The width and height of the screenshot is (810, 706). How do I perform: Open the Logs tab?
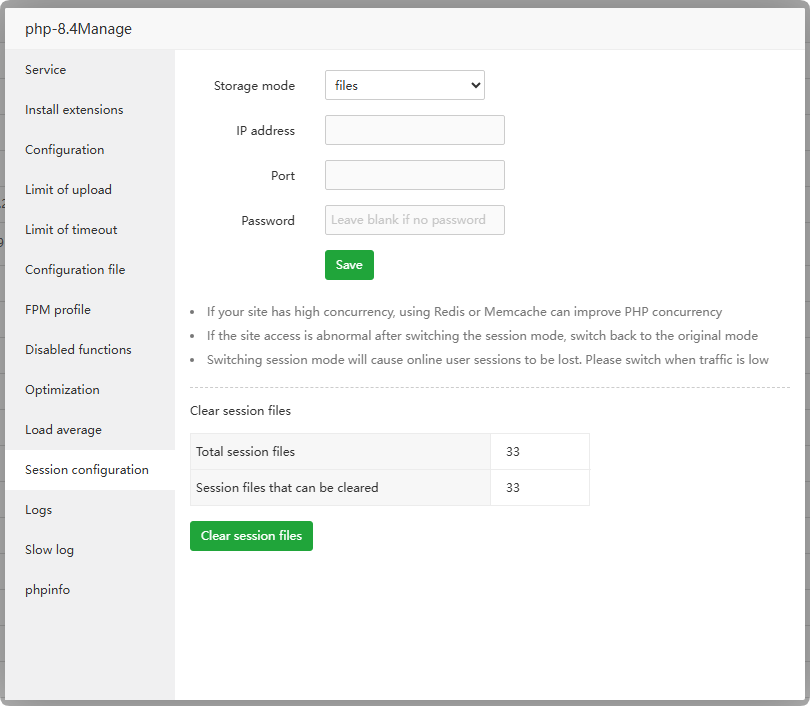39,510
